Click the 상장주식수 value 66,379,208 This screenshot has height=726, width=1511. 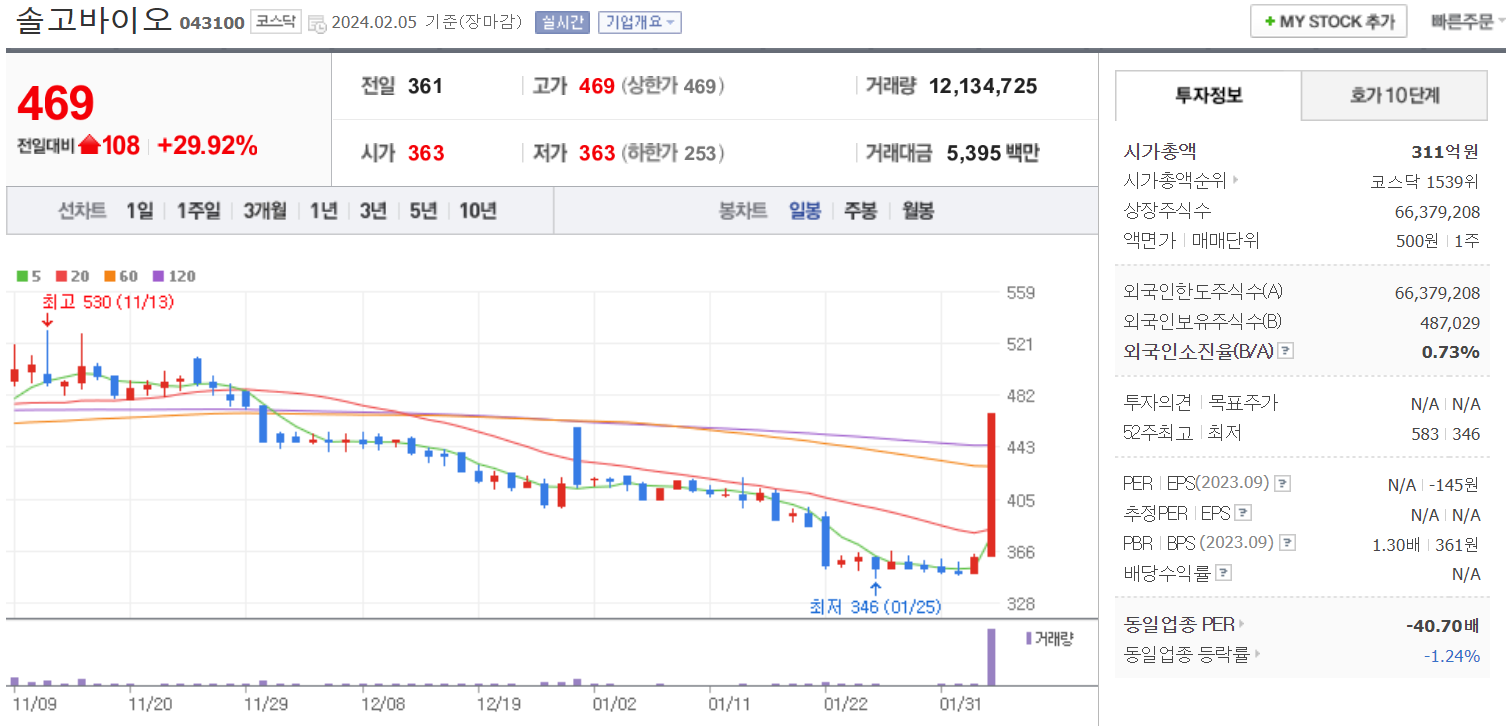(1437, 211)
